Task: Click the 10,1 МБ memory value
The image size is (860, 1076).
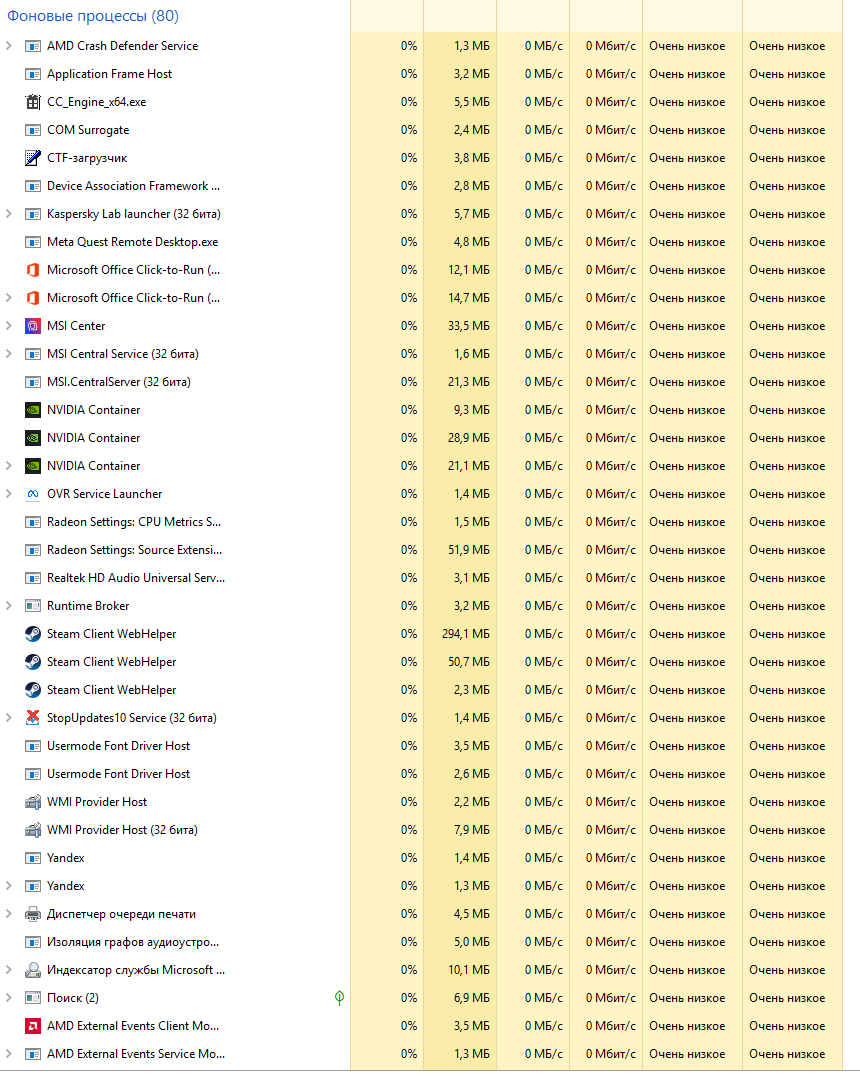Action: pyautogui.click(x=469, y=970)
